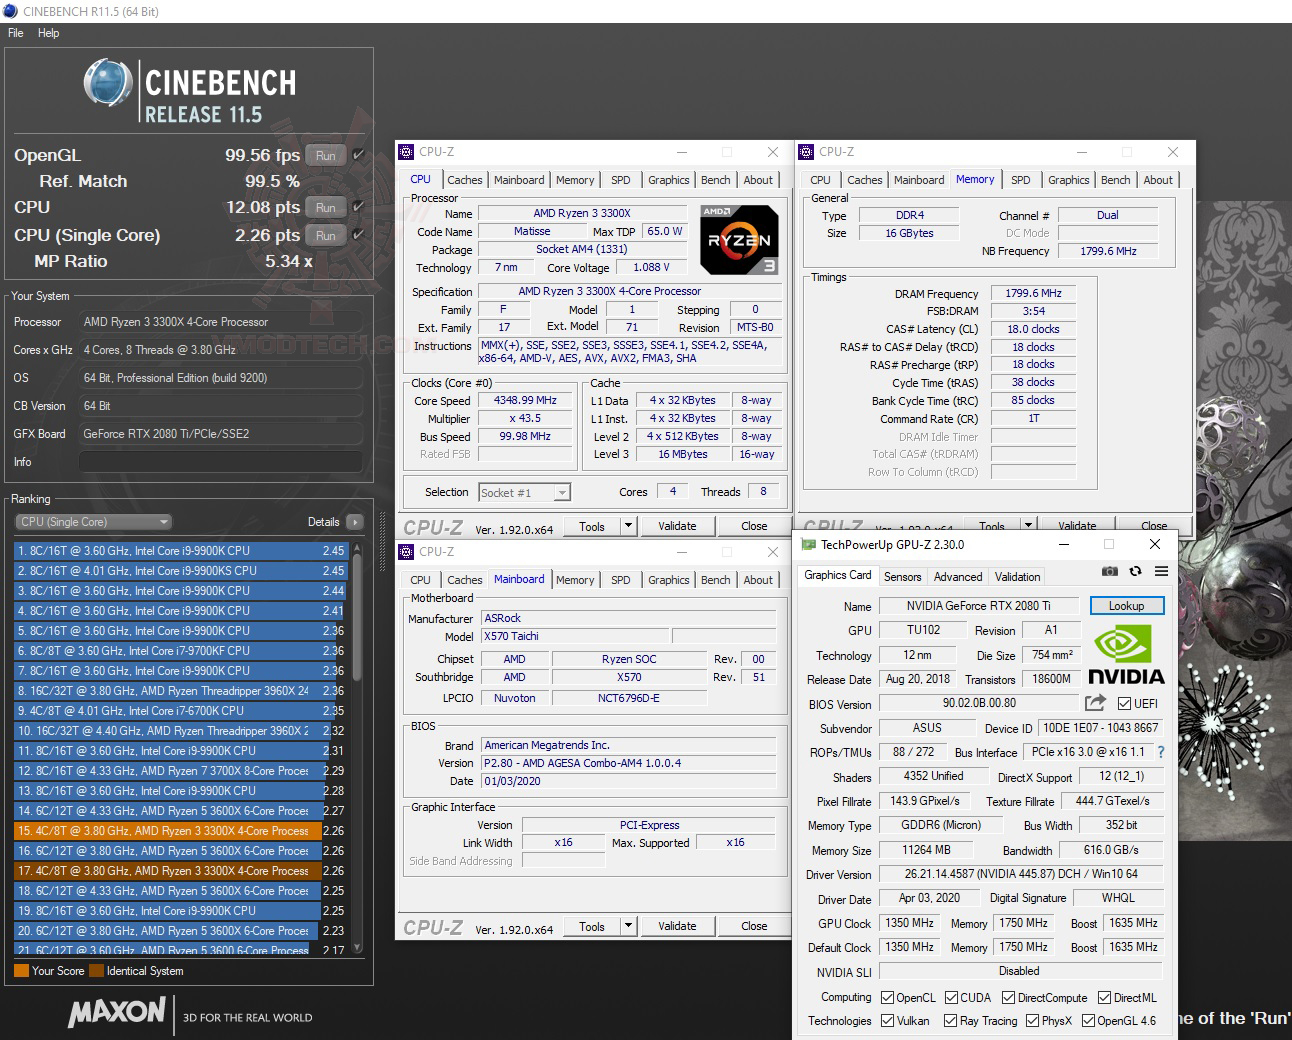Select ranking row 9 Intel Core i7-6700K
This screenshot has width=1292, height=1040.
180,710
